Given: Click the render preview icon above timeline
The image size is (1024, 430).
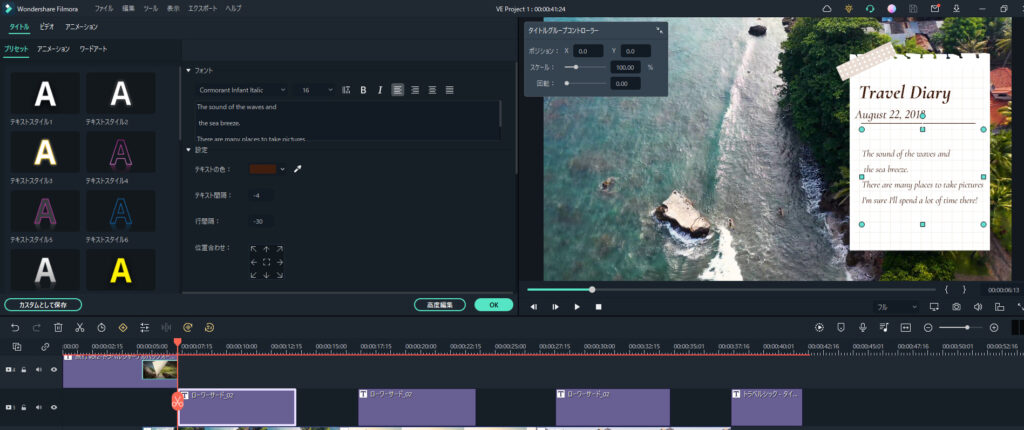Looking at the screenshot, I should pyautogui.click(x=819, y=327).
